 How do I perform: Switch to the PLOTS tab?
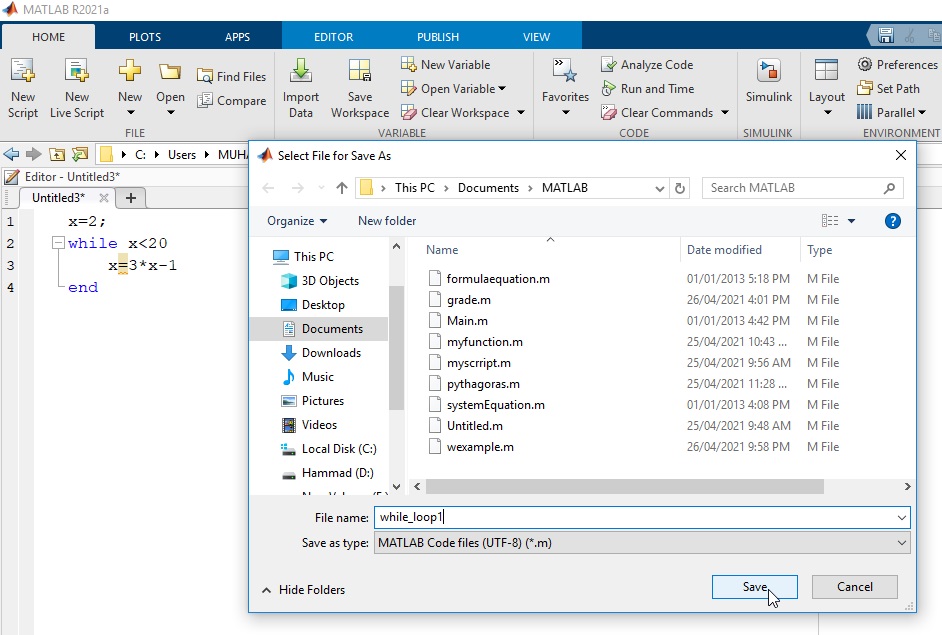(145, 37)
